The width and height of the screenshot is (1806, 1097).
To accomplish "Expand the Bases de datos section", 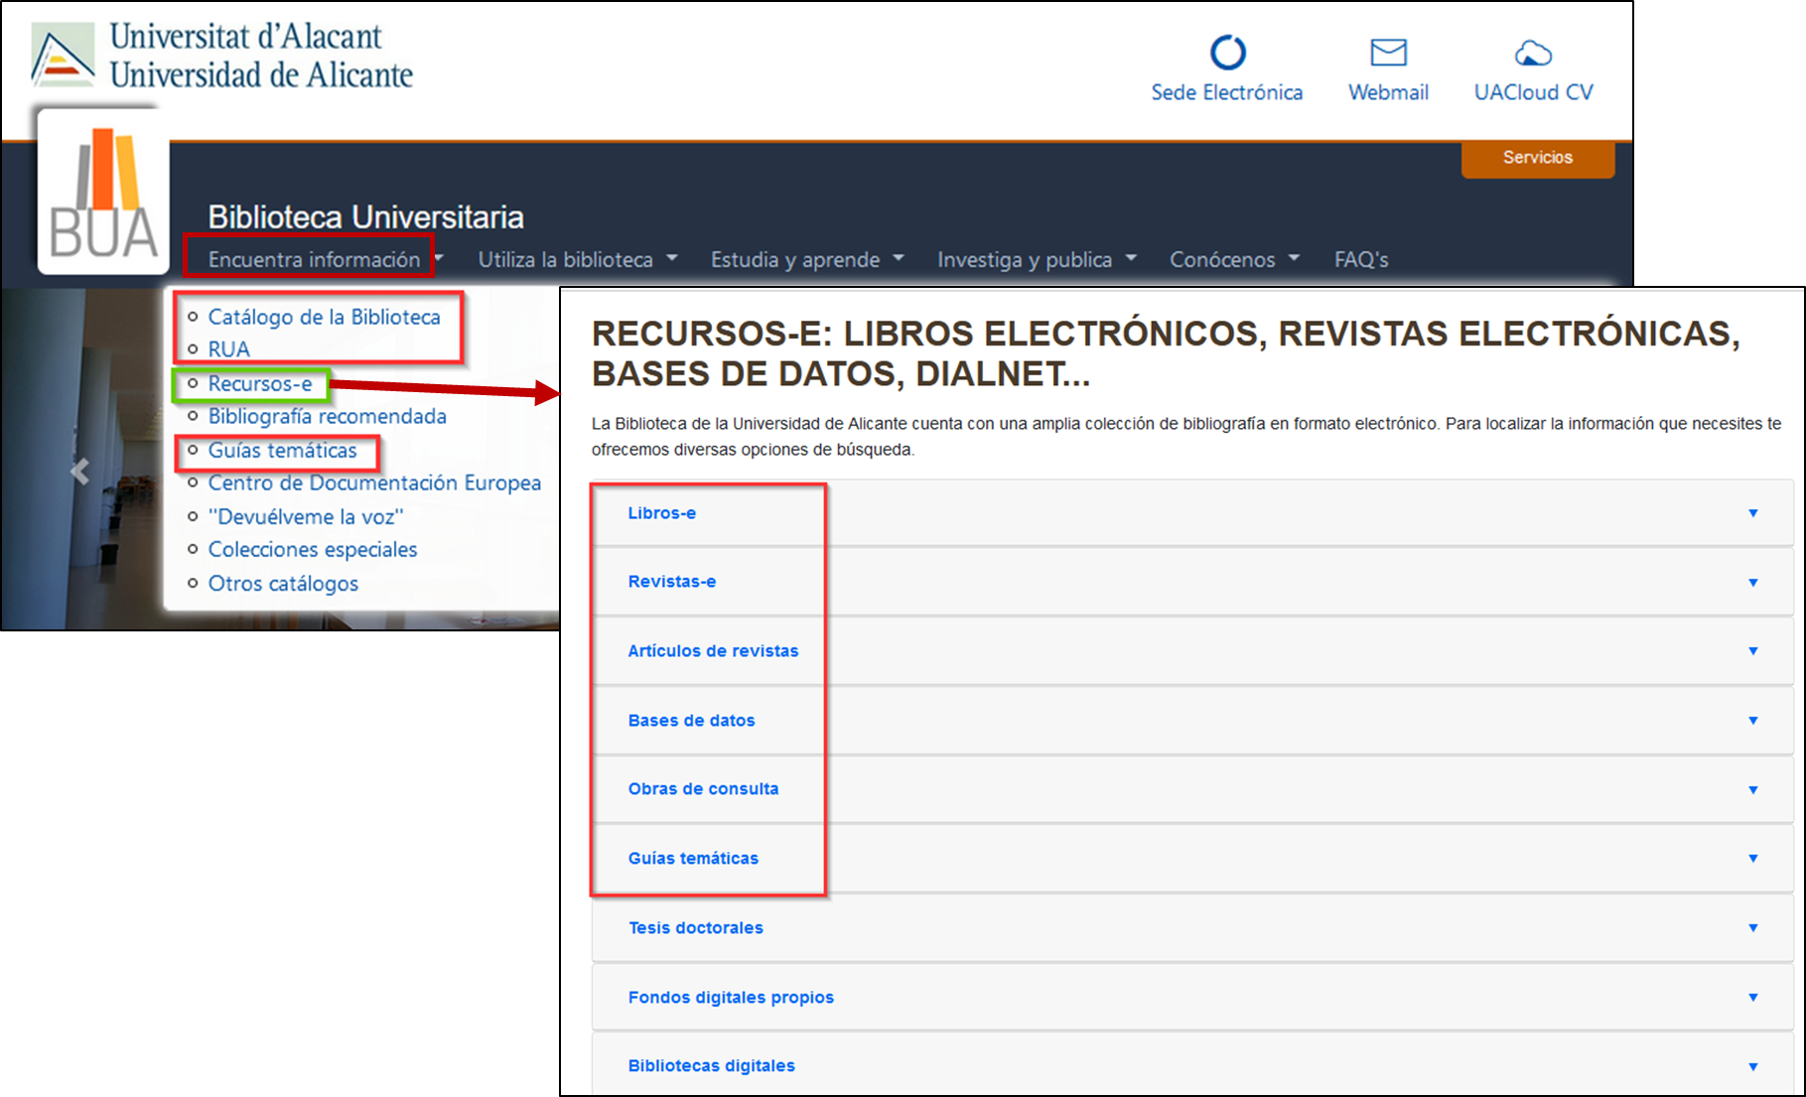I will pyautogui.click(x=1752, y=720).
